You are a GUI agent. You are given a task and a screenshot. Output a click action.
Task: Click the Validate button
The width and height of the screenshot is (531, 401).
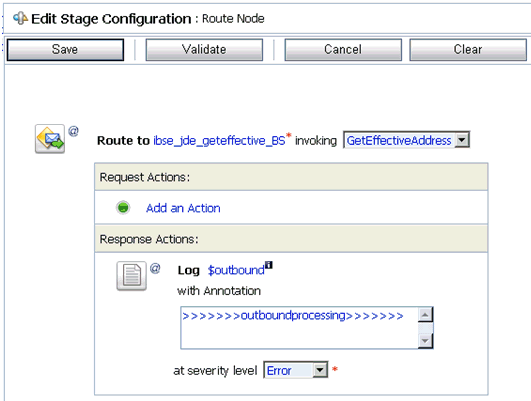(204, 50)
